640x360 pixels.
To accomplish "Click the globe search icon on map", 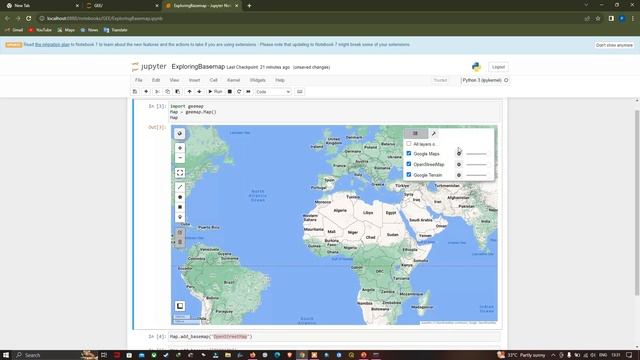I will point(180,133).
